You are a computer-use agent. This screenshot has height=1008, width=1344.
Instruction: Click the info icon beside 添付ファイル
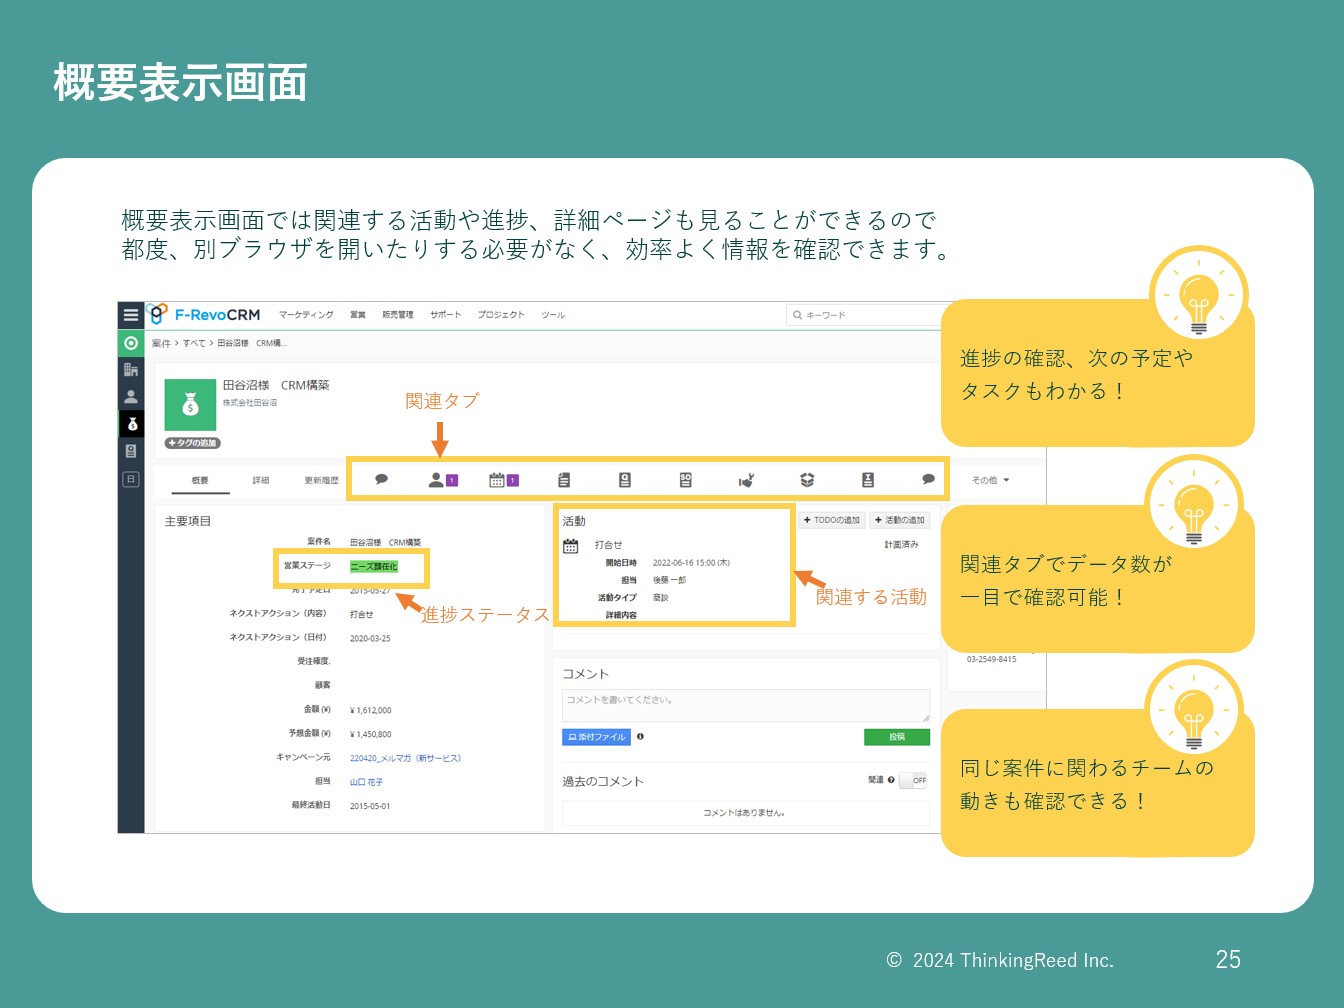[640, 736]
